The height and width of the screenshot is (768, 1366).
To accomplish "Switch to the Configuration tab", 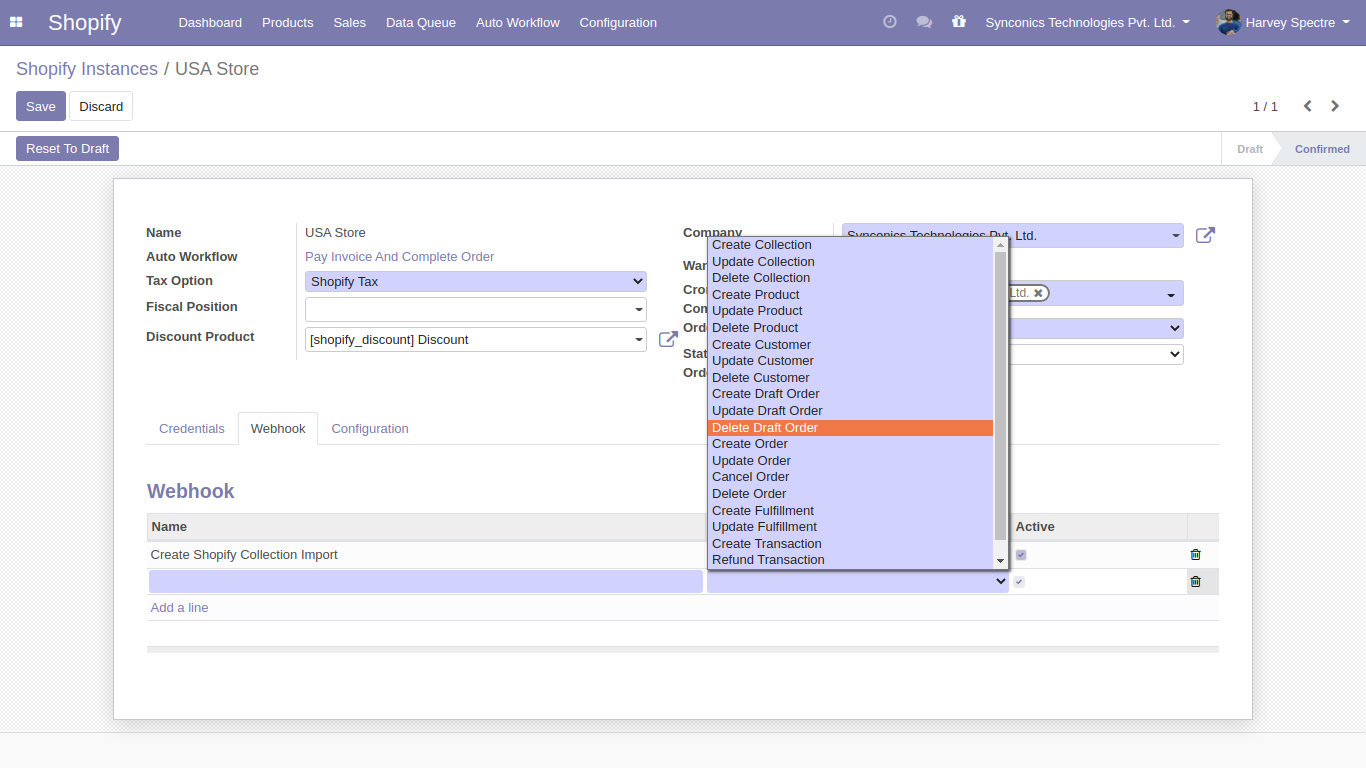I will coord(370,429).
